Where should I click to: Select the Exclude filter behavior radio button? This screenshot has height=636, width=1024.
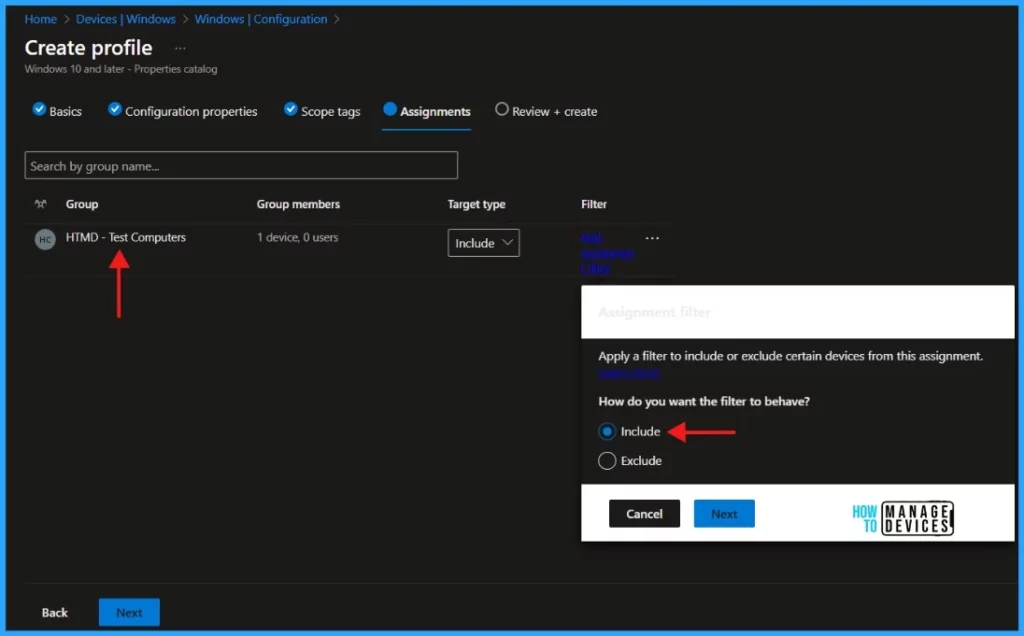click(x=607, y=461)
